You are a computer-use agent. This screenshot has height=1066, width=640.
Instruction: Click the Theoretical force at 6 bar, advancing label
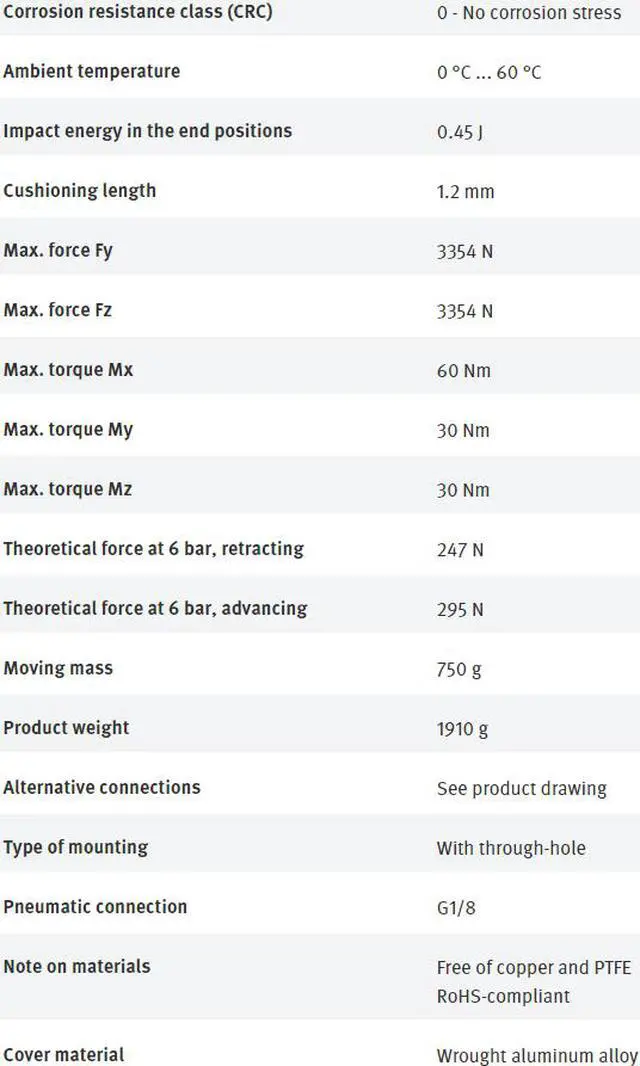[x=155, y=608]
